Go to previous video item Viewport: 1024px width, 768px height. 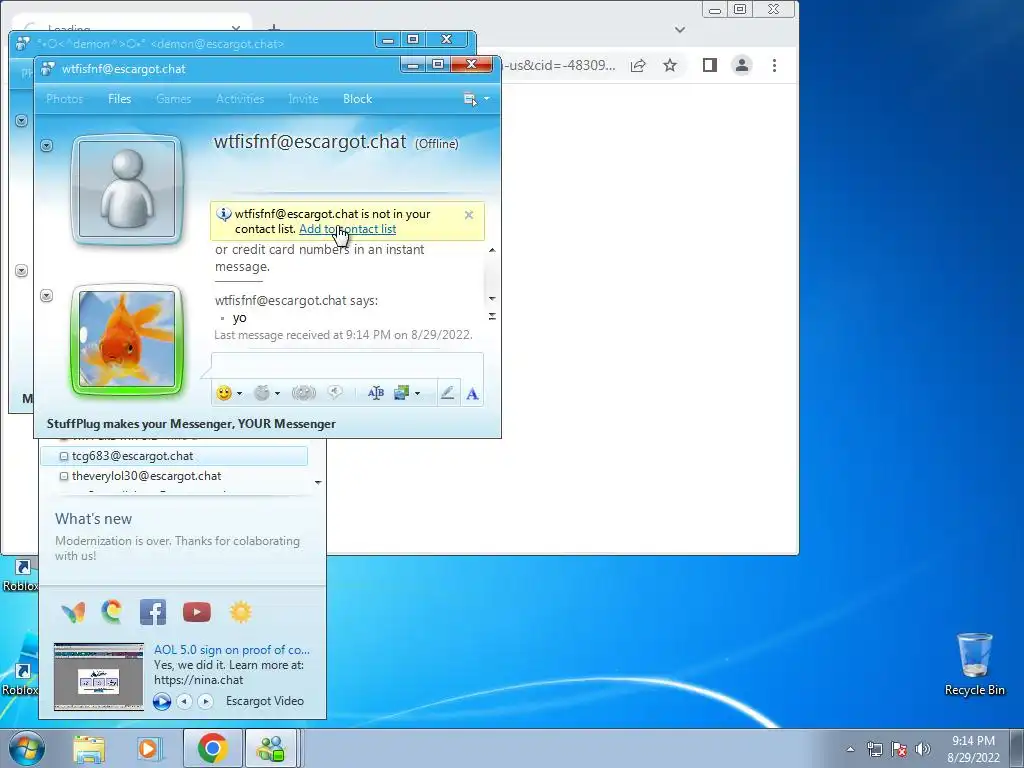click(x=185, y=701)
